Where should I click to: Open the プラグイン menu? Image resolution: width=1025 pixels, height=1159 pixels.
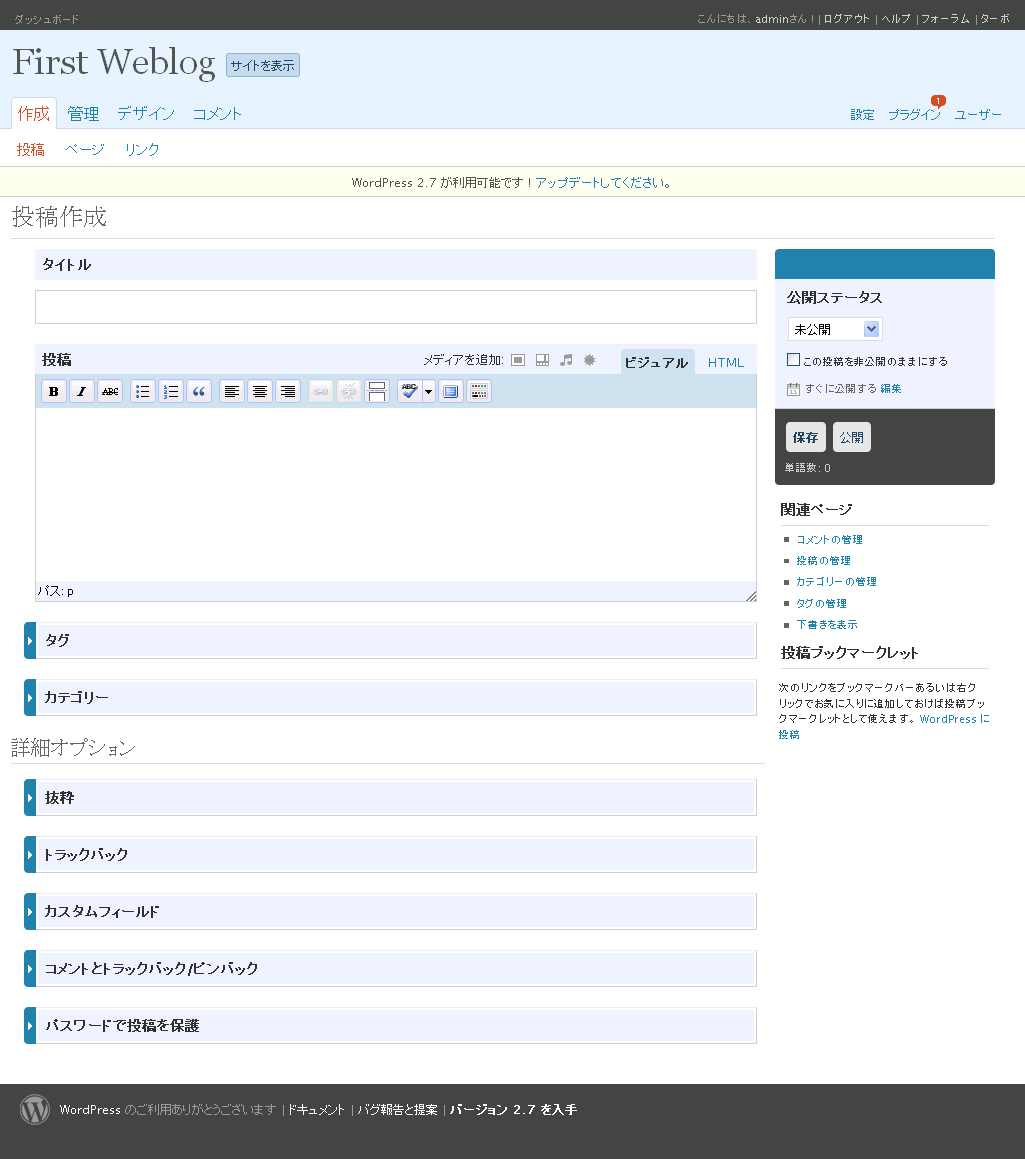(x=914, y=115)
